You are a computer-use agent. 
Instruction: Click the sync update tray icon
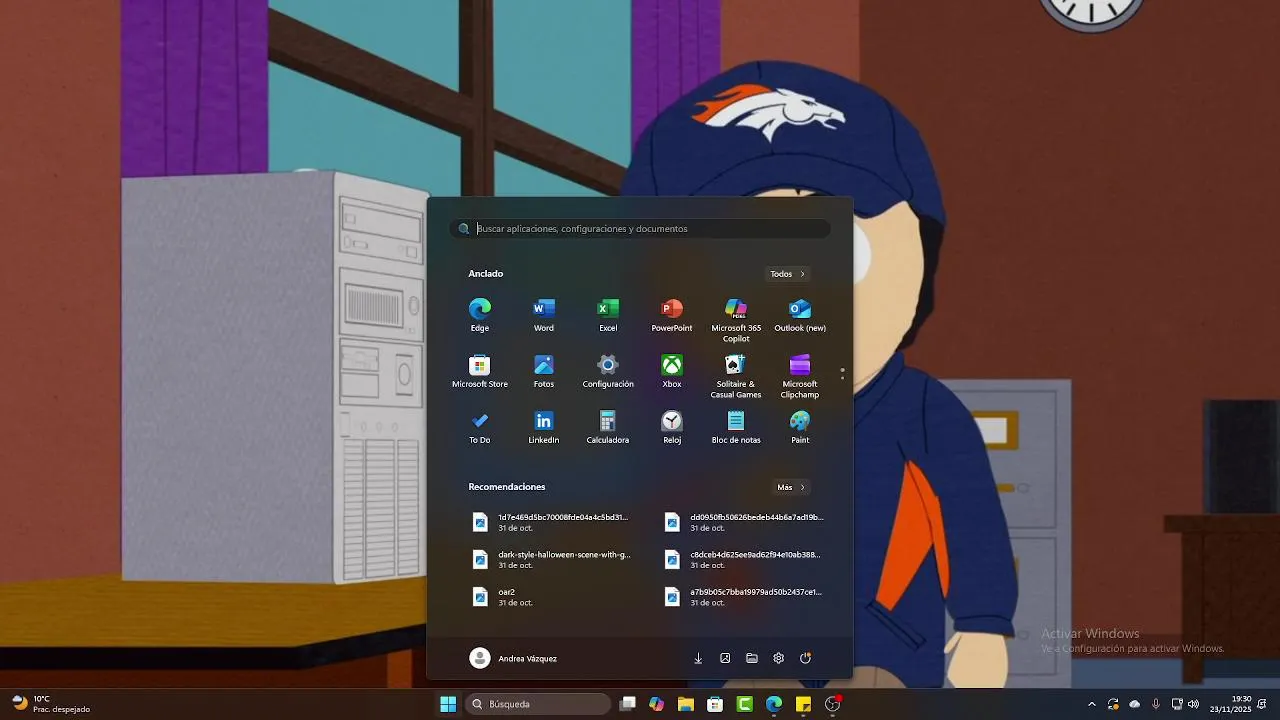(x=1113, y=704)
